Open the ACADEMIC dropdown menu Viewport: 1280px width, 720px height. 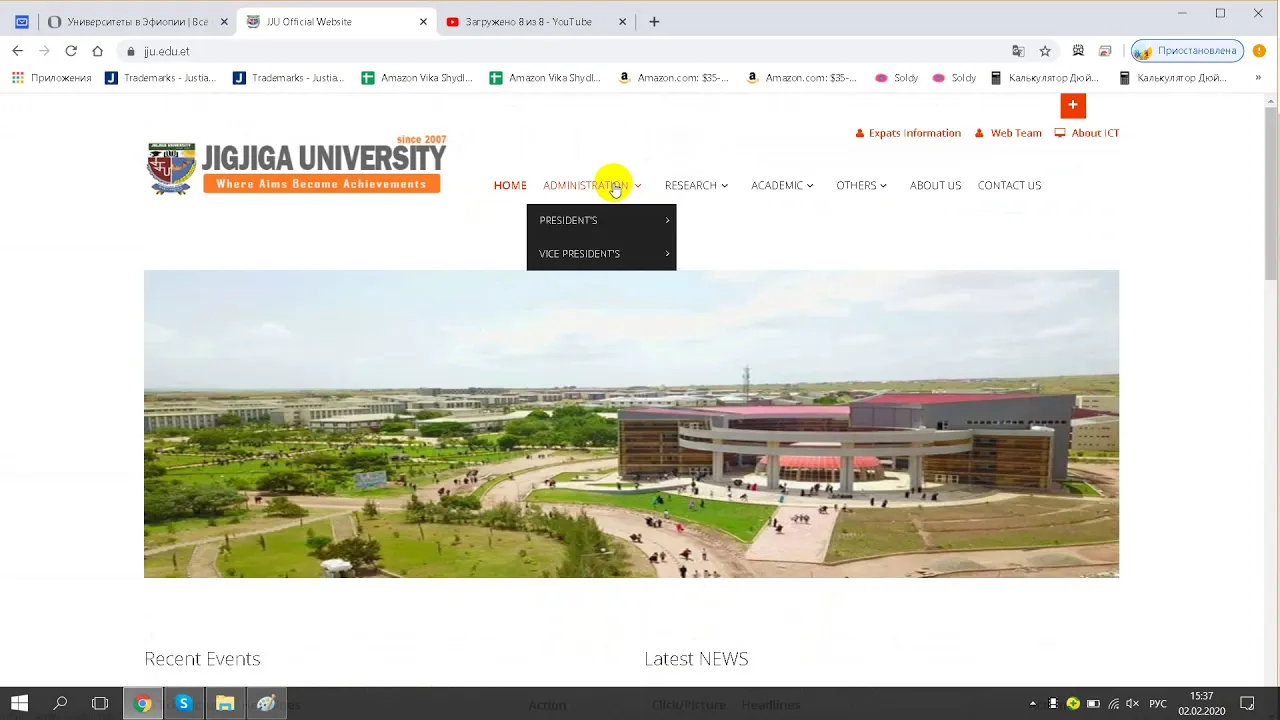point(782,185)
